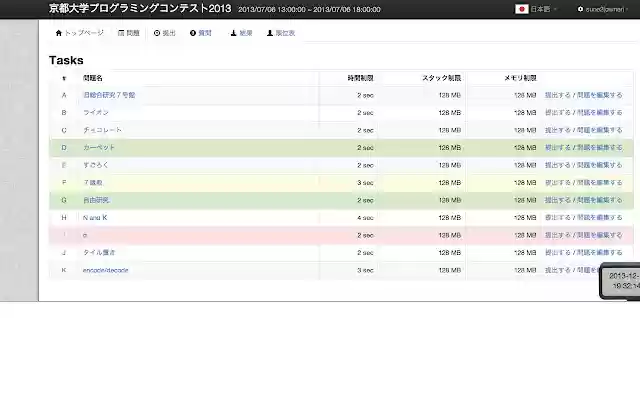Open the user account dropdown in header
Screen dimensions: 640x400
click(602, 9)
